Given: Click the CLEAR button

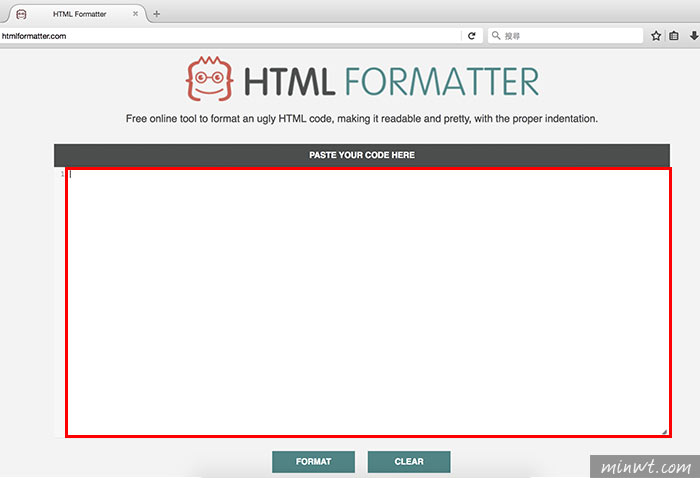Looking at the screenshot, I should pyautogui.click(x=409, y=461).
